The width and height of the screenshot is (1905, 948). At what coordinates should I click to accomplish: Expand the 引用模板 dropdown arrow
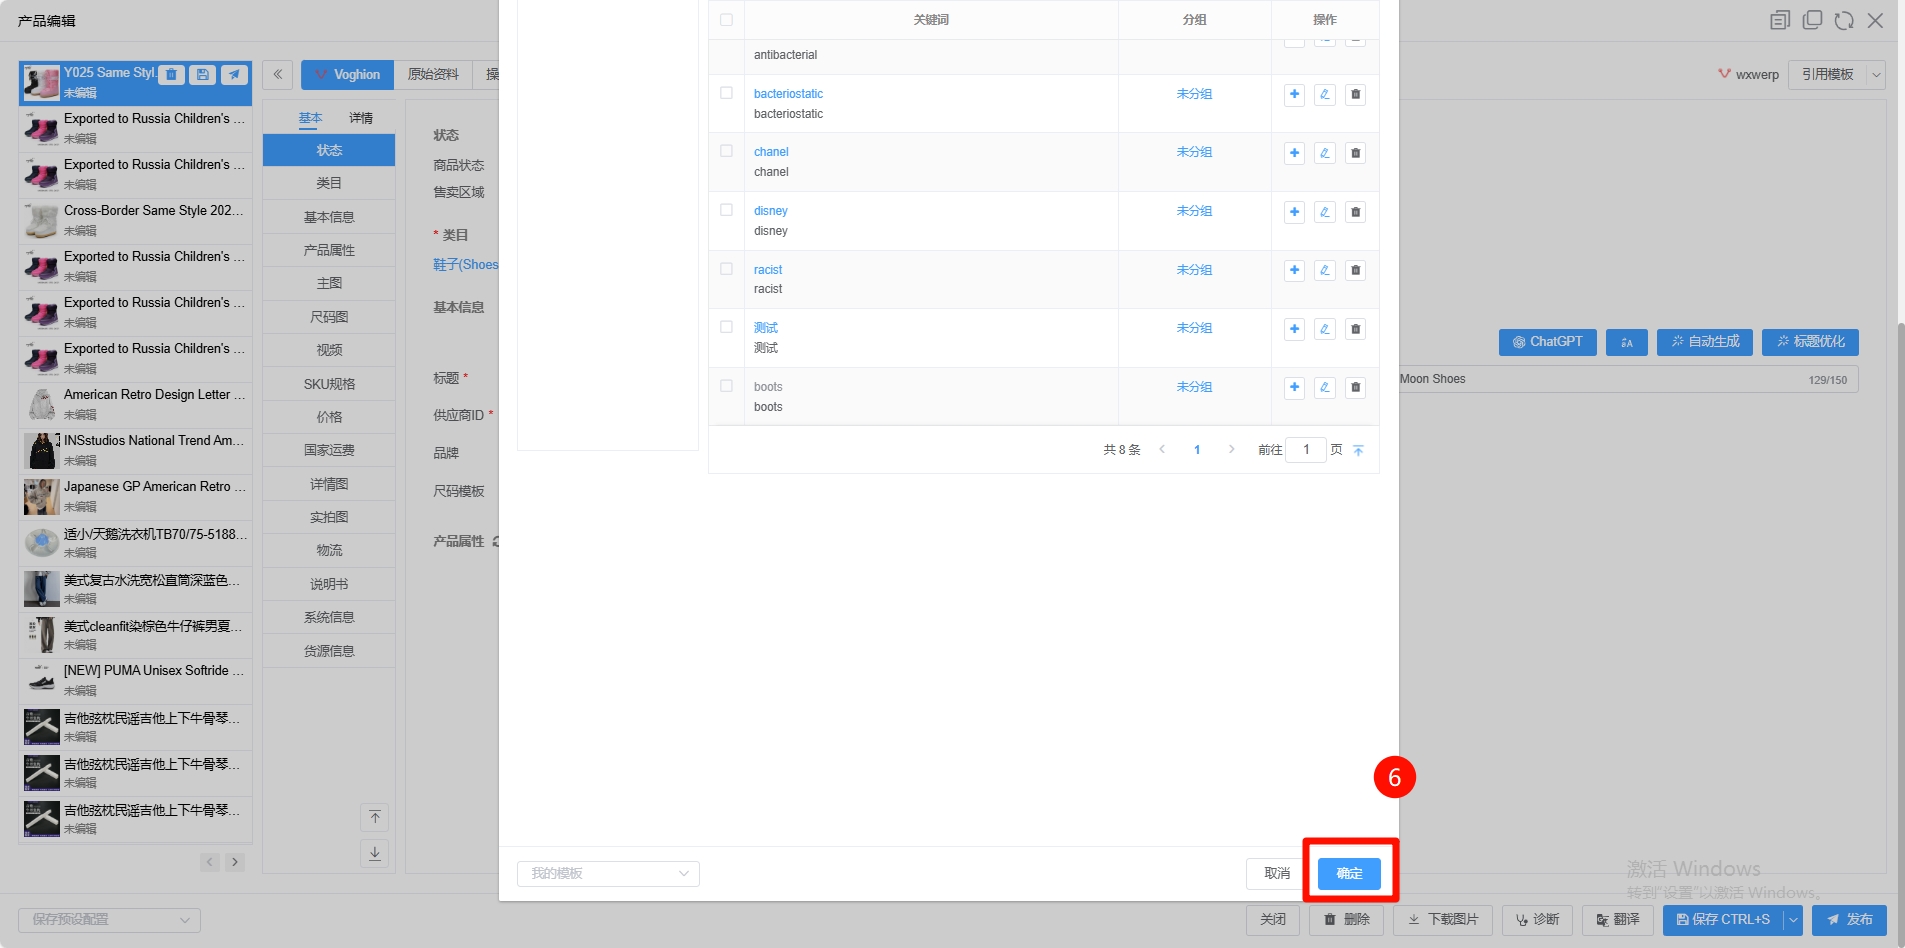pyautogui.click(x=1876, y=74)
